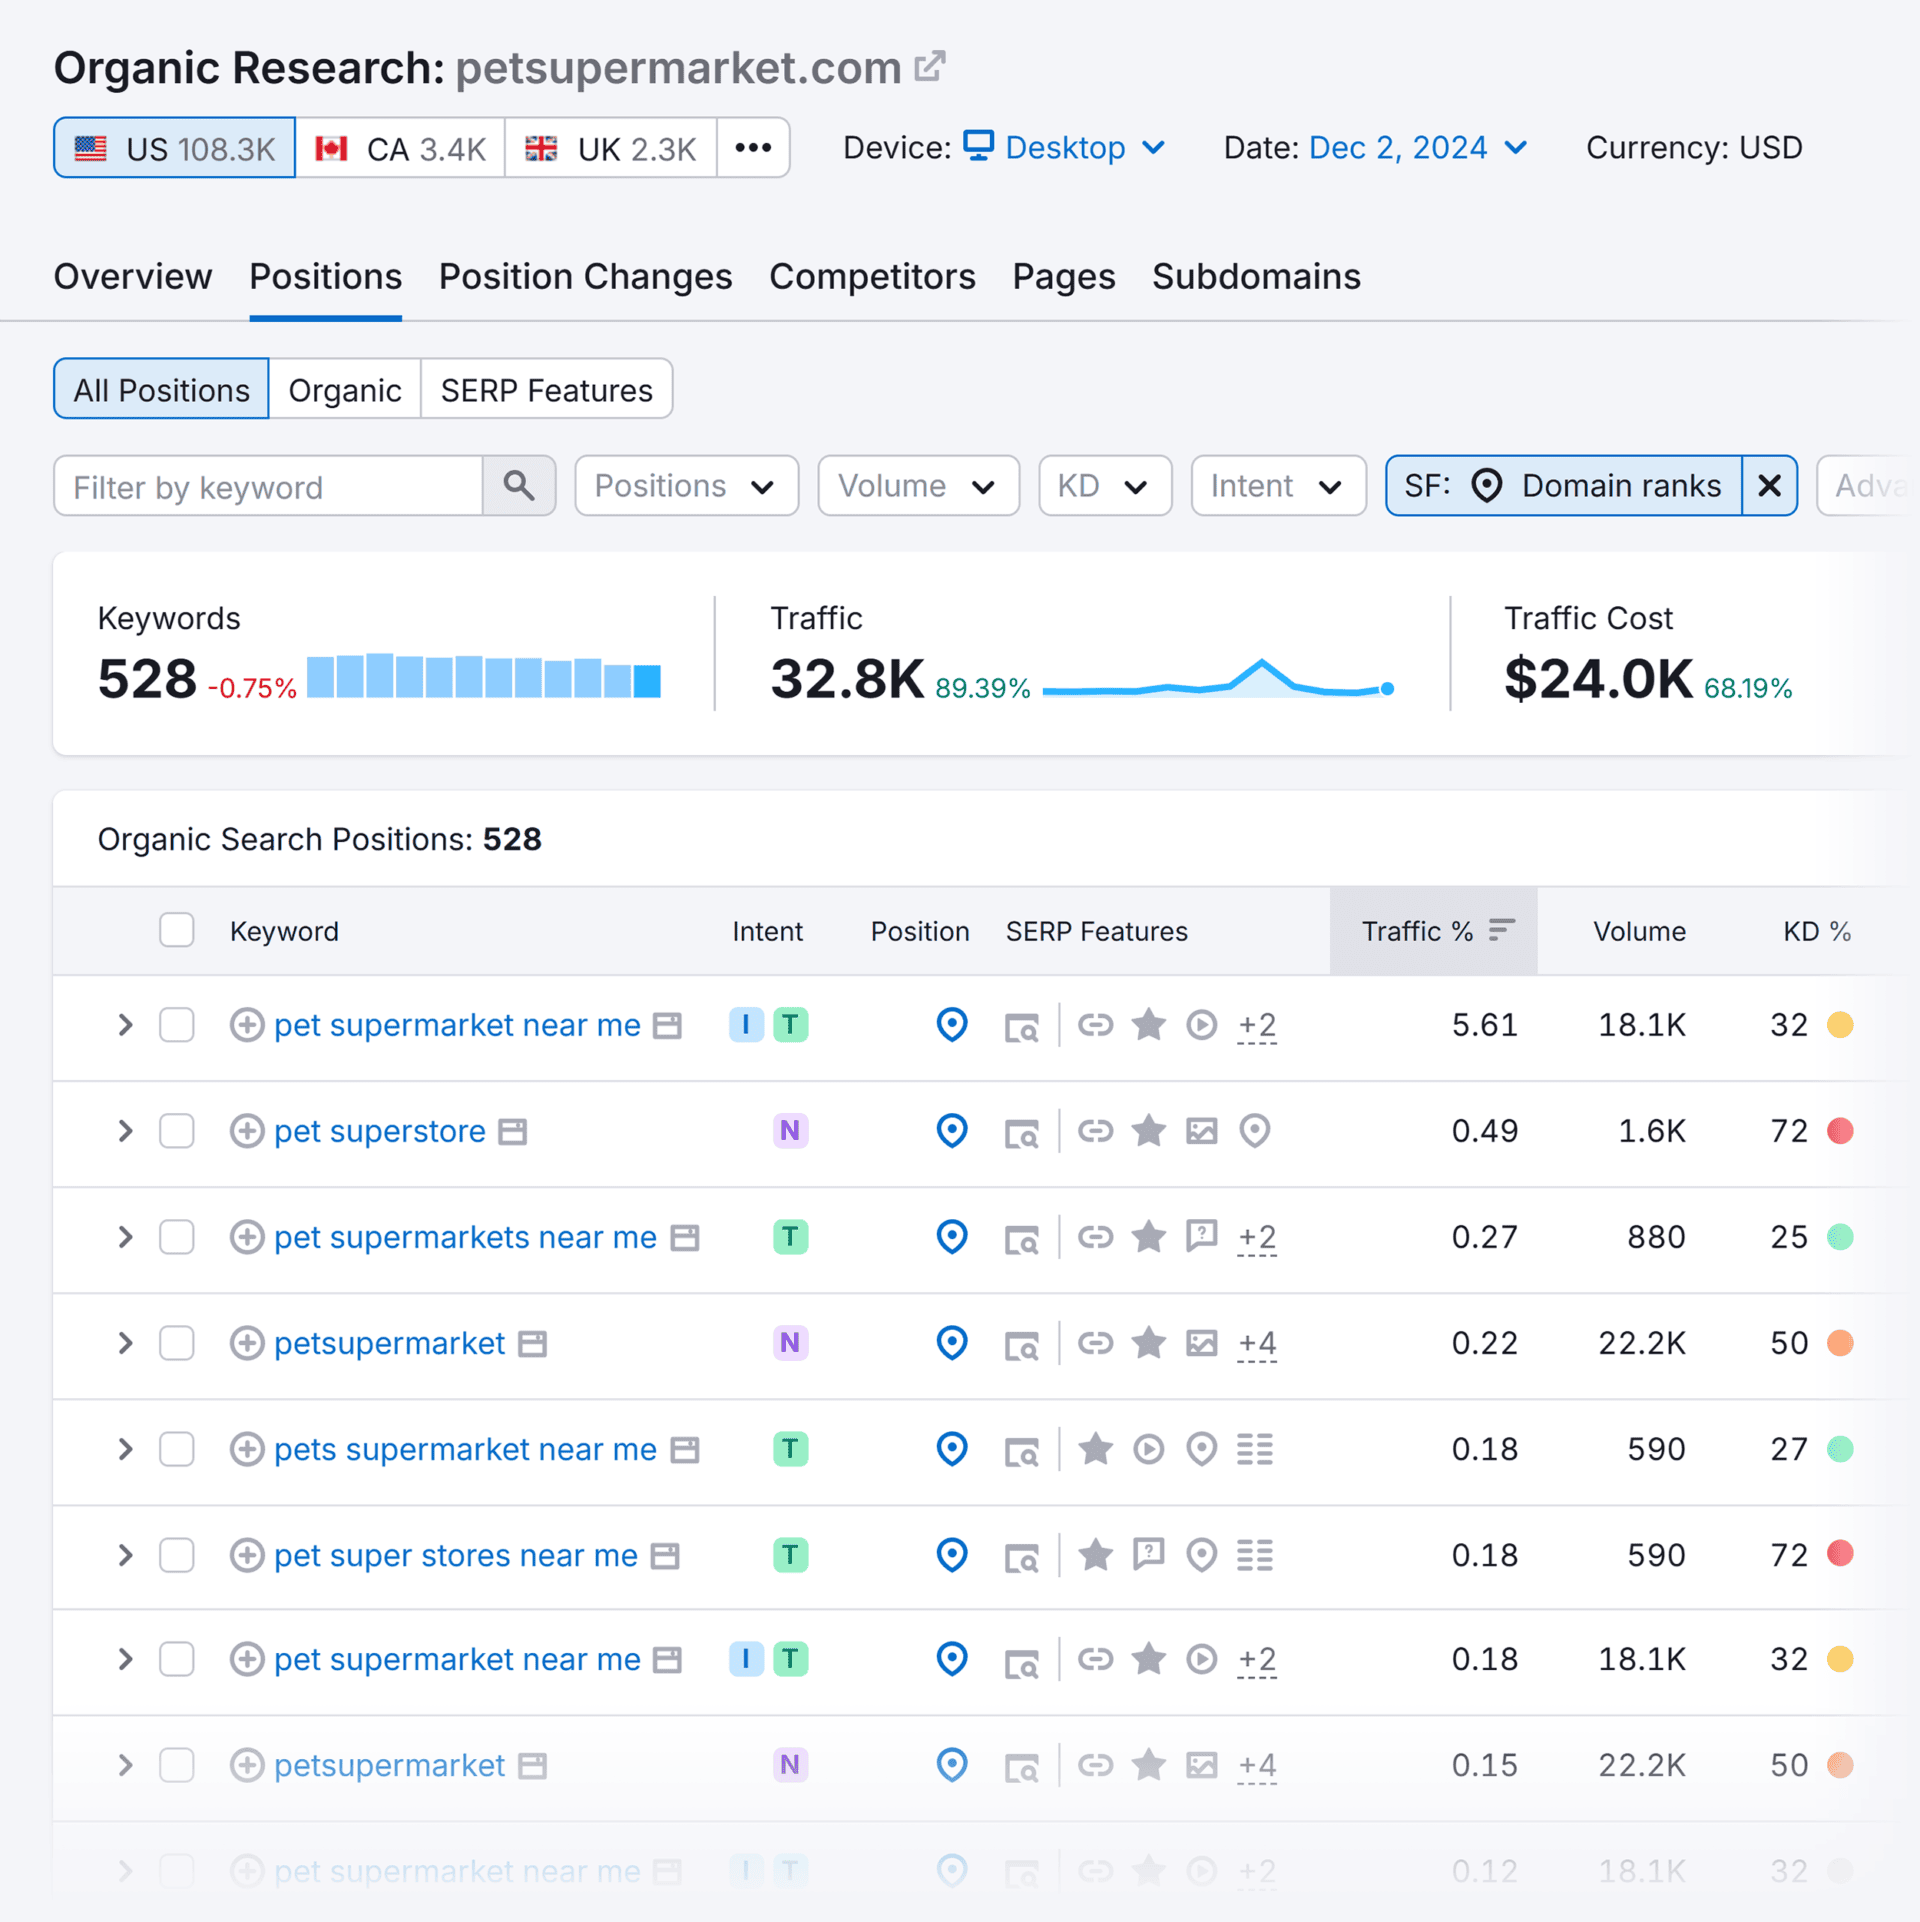Tick the checkbox for pet superstore row
The height and width of the screenshot is (1922, 1920).
click(177, 1131)
